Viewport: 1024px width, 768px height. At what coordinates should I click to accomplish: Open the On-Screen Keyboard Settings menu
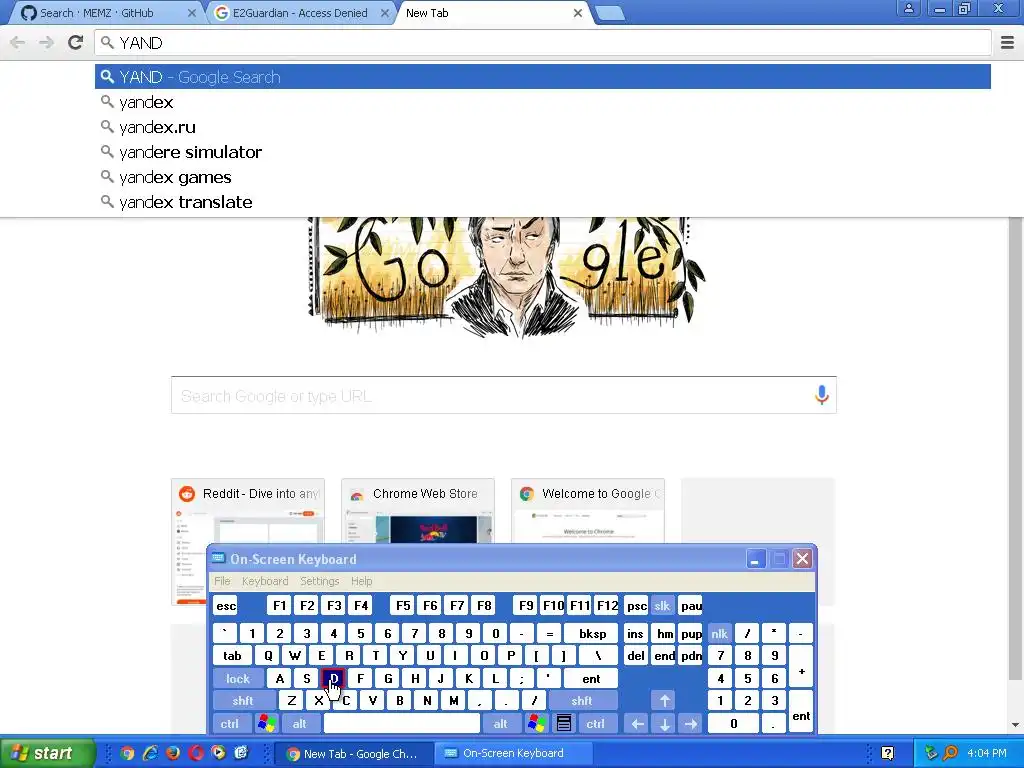(x=319, y=581)
